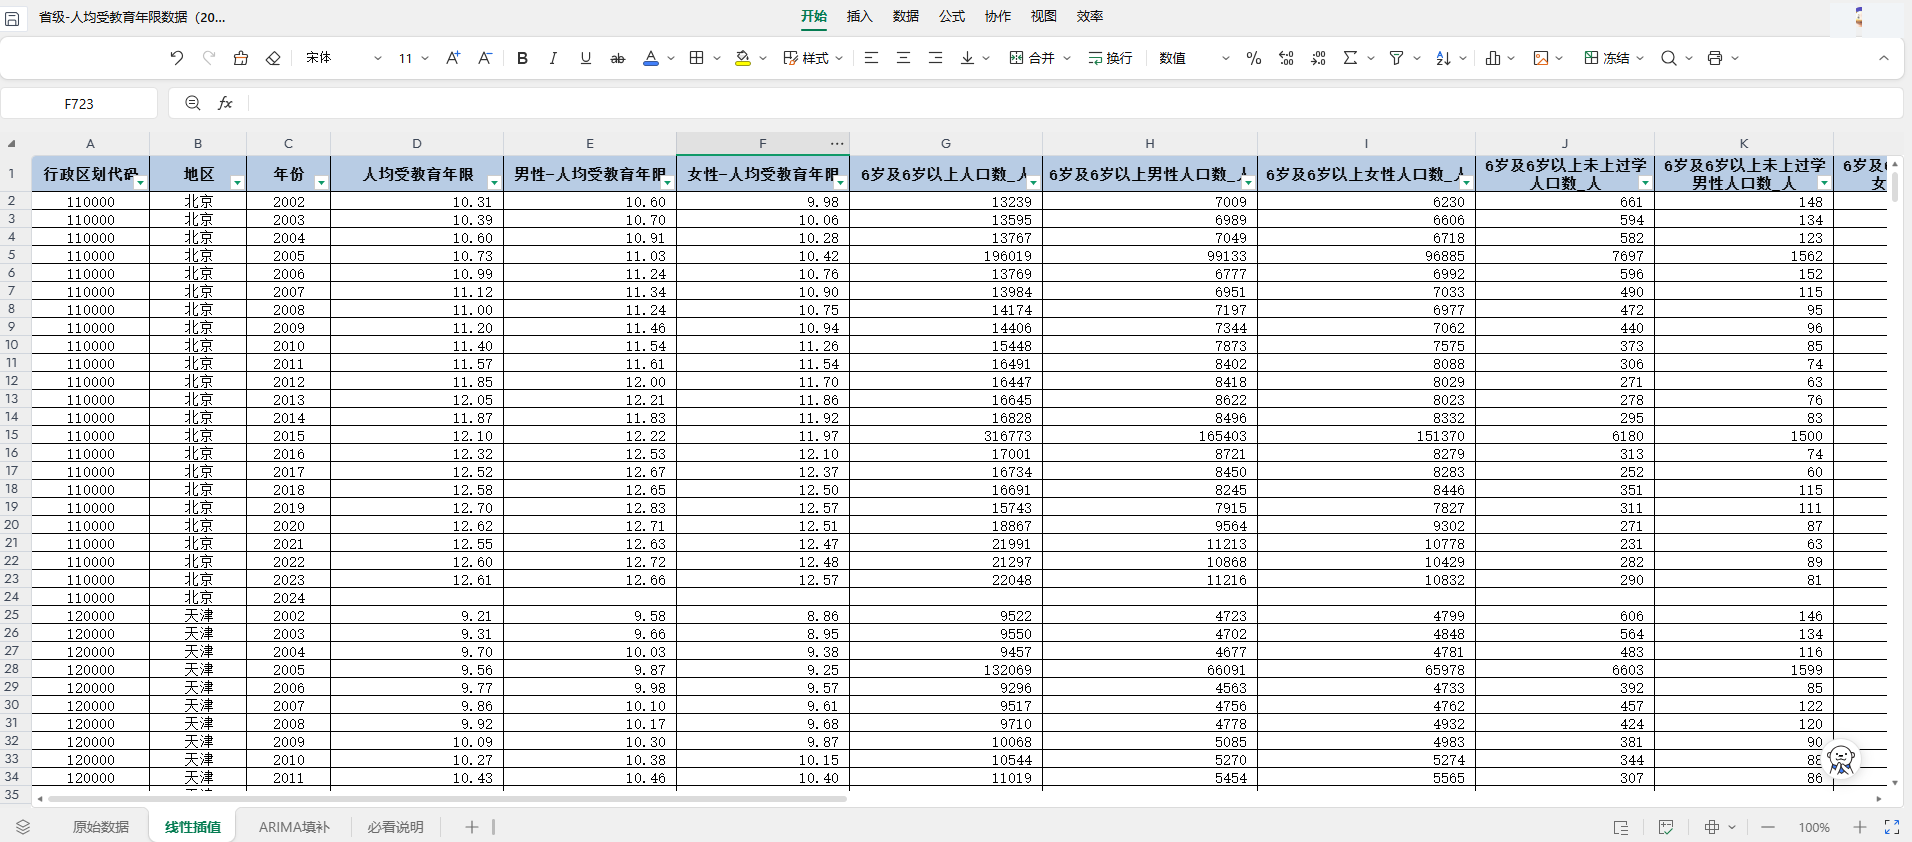The height and width of the screenshot is (842, 1912).
Task: Center-align the cell text
Action: tap(903, 58)
